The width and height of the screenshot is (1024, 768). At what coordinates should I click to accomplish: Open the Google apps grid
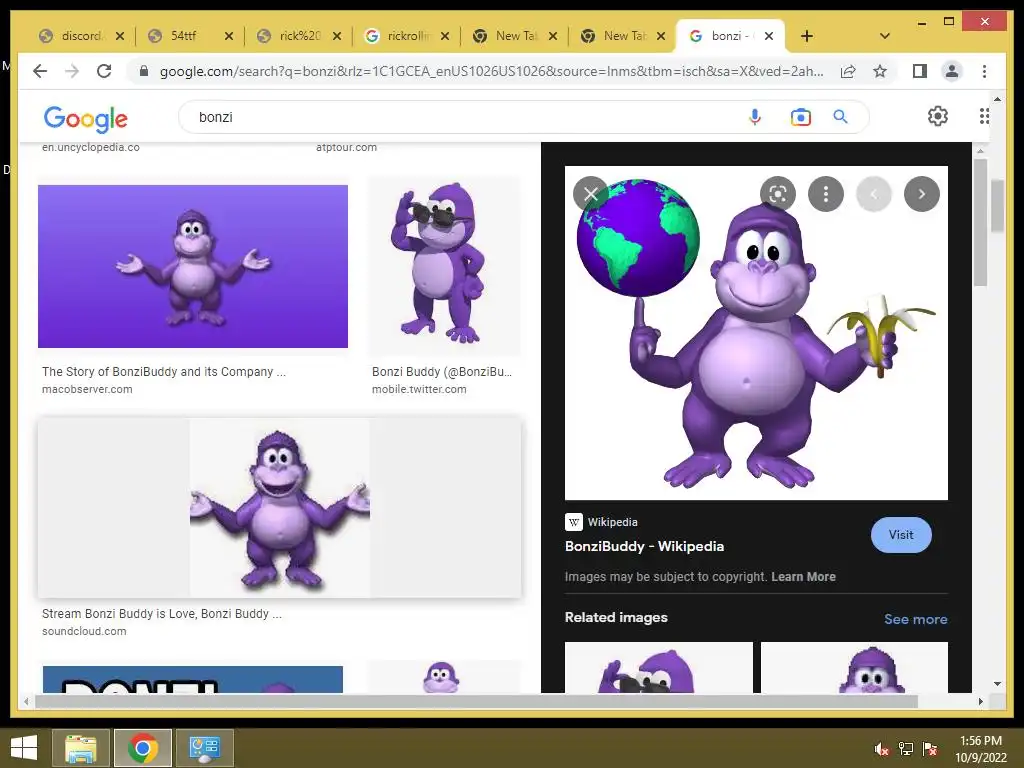(984, 116)
